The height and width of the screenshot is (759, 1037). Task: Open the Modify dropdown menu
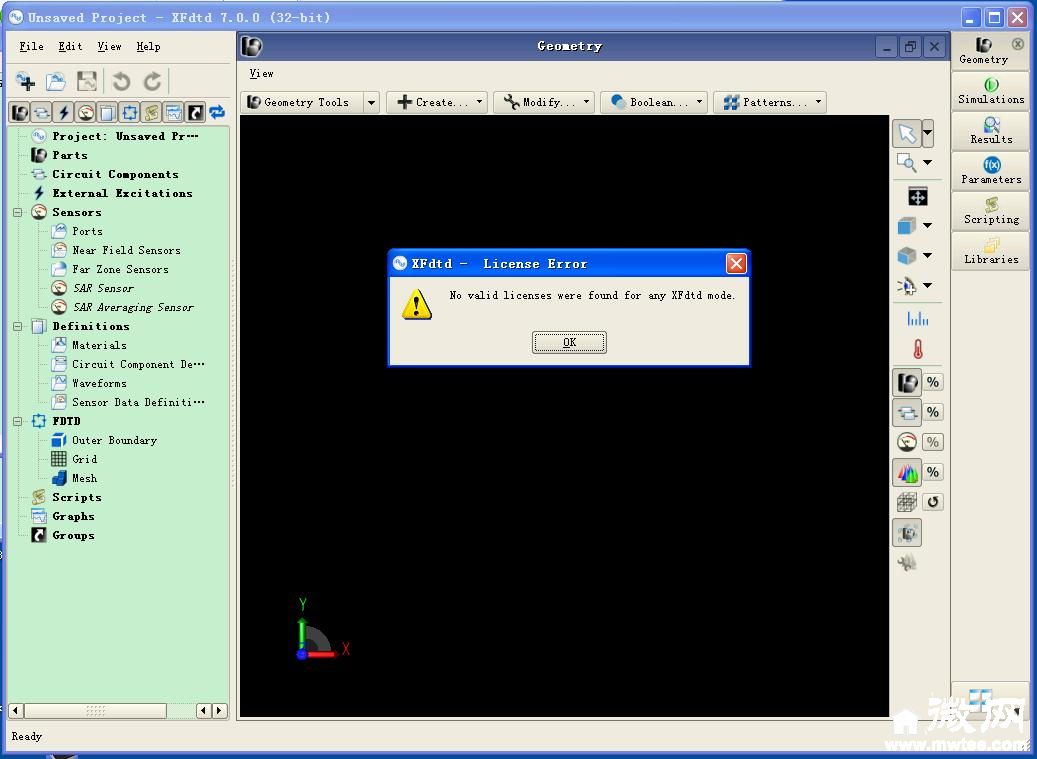click(x=544, y=102)
